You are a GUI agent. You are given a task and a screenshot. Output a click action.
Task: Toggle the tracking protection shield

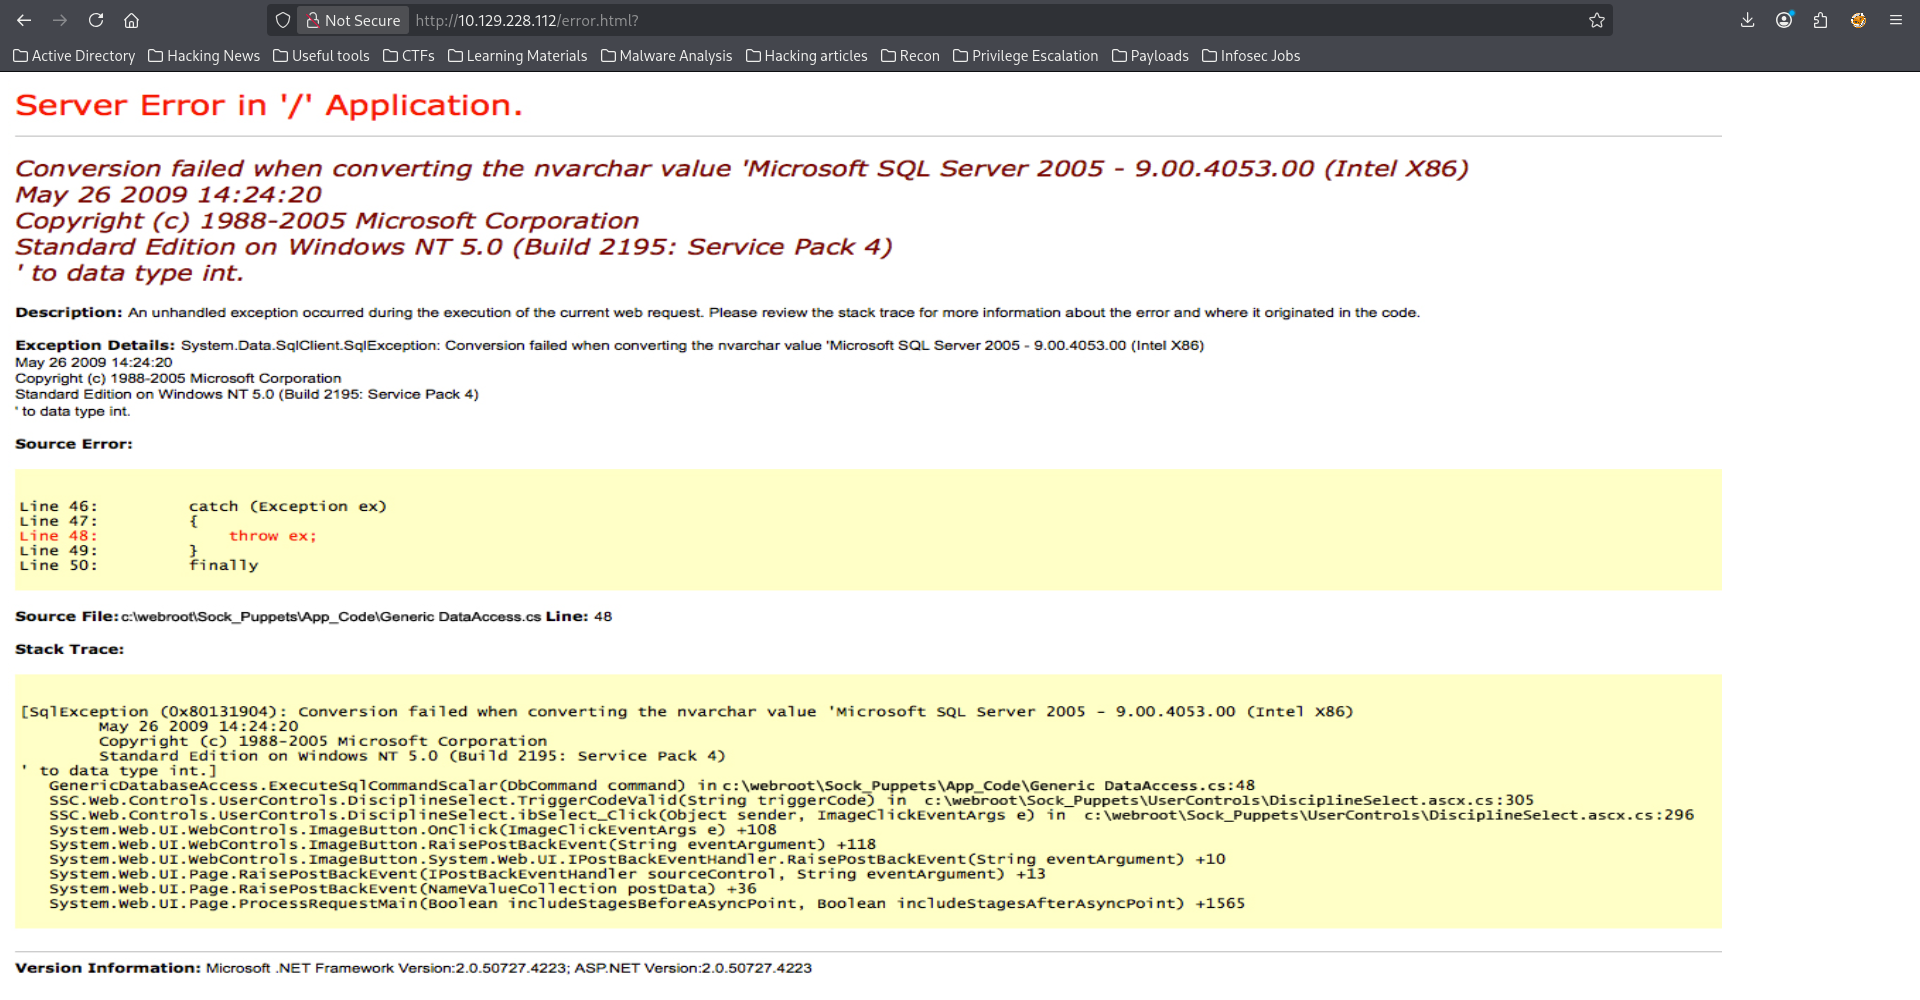click(x=283, y=20)
